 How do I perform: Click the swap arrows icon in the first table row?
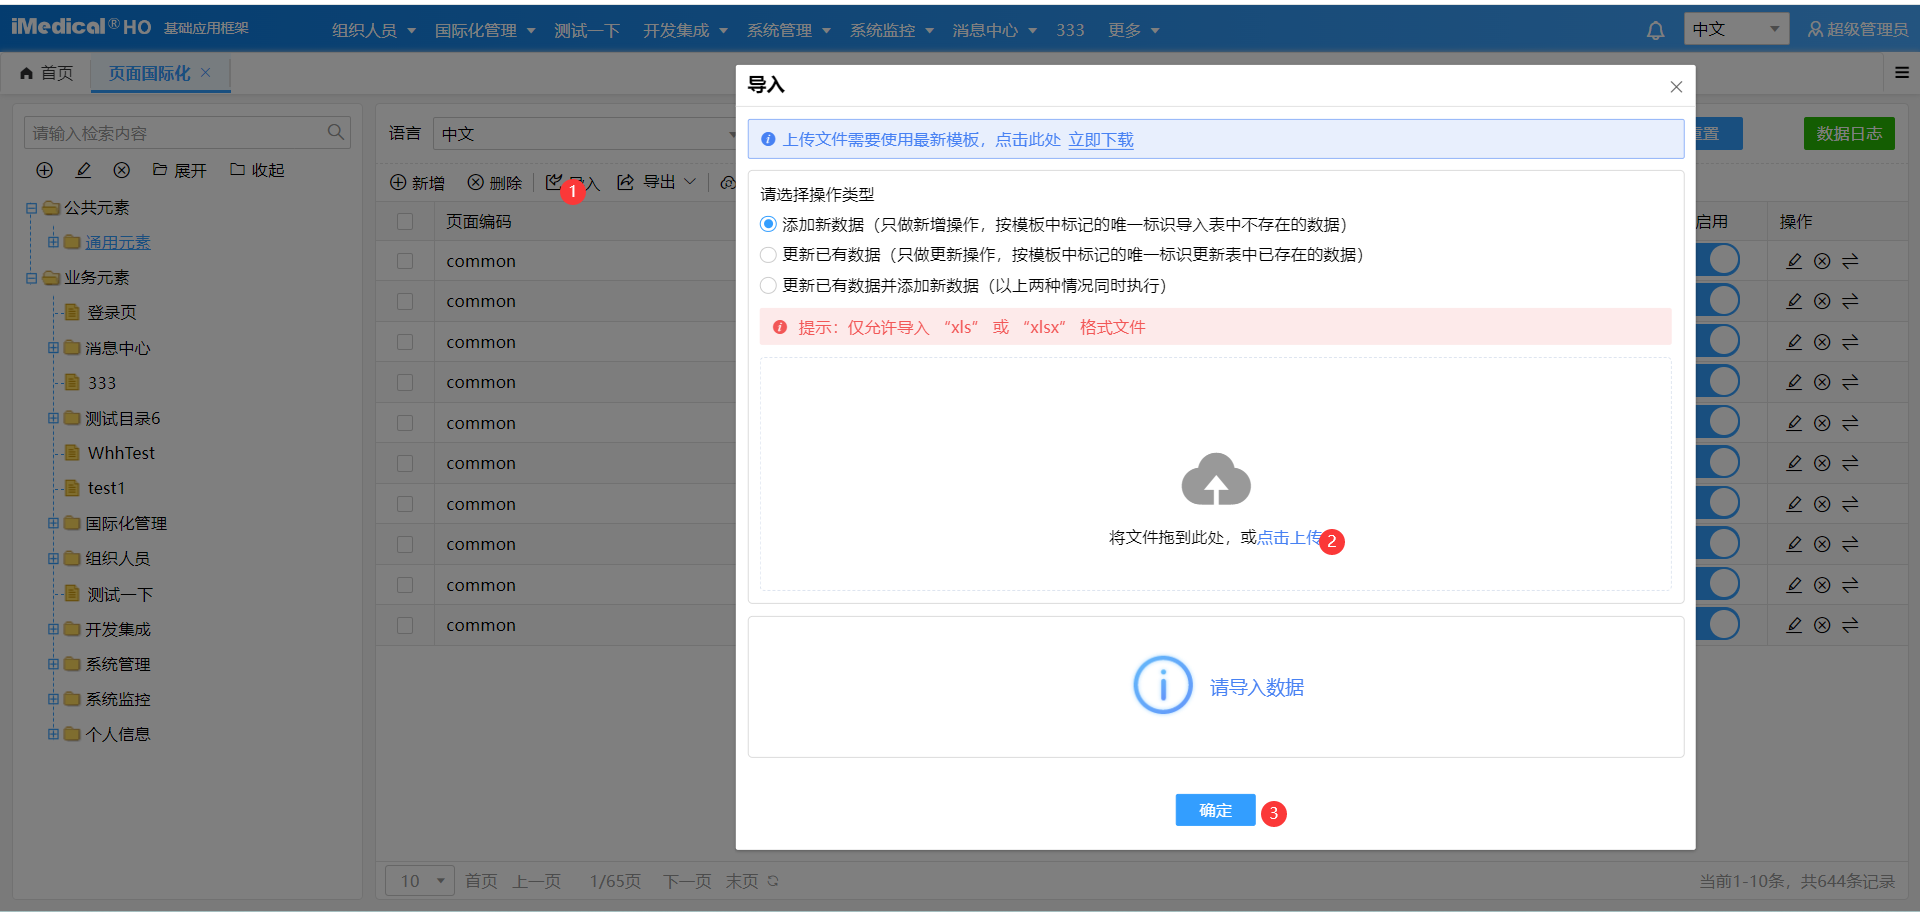[1850, 261]
